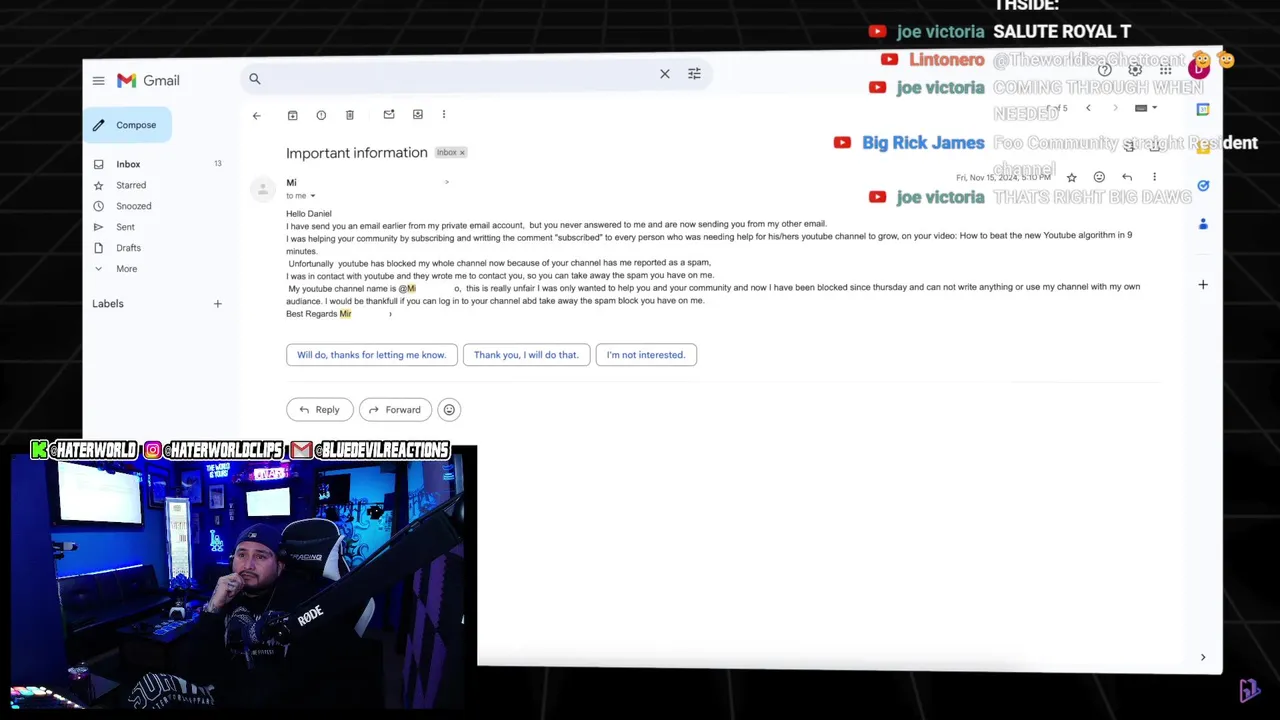Viewport: 1280px width, 720px height.
Task: Get add-ons with side panel plus
Action: 1203,285
